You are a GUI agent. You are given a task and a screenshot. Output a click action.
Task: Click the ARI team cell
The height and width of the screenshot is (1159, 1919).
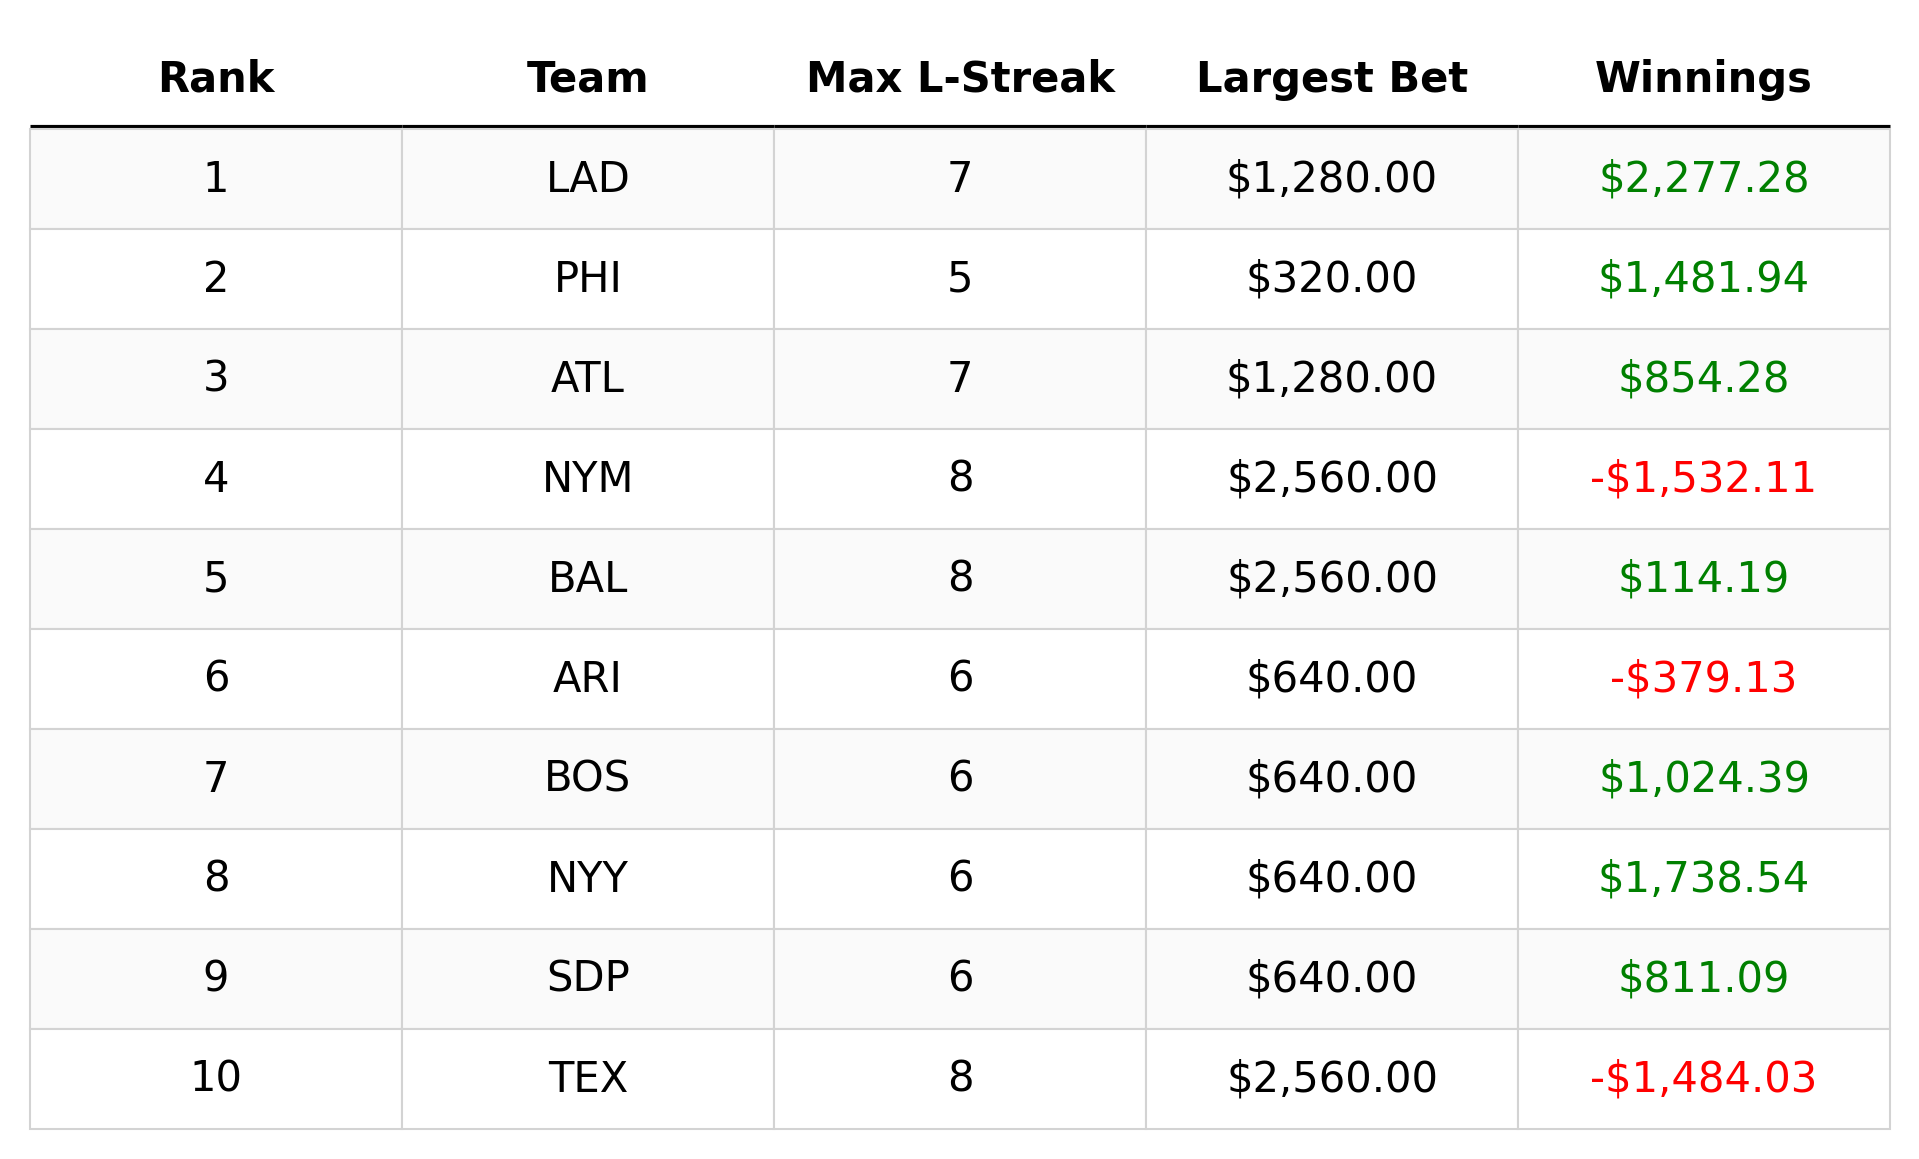(x=587, y=678)
